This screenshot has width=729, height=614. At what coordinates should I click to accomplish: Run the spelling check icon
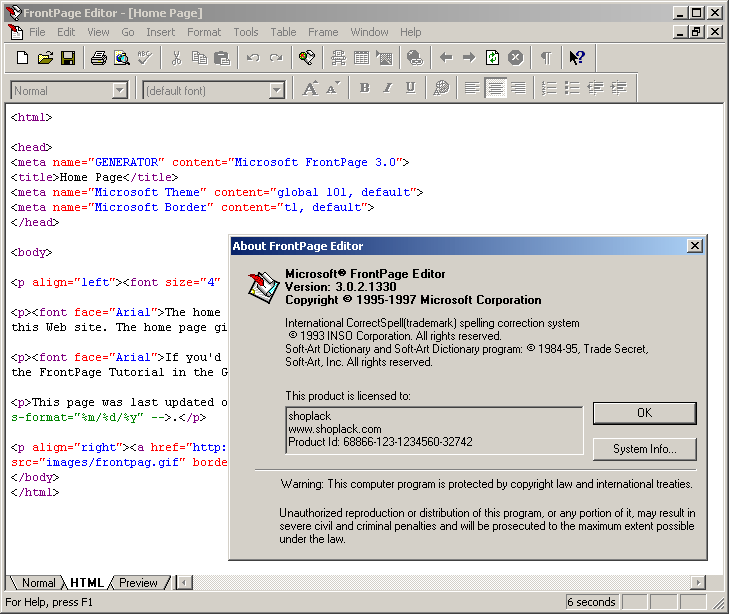(x=145, y=58)
